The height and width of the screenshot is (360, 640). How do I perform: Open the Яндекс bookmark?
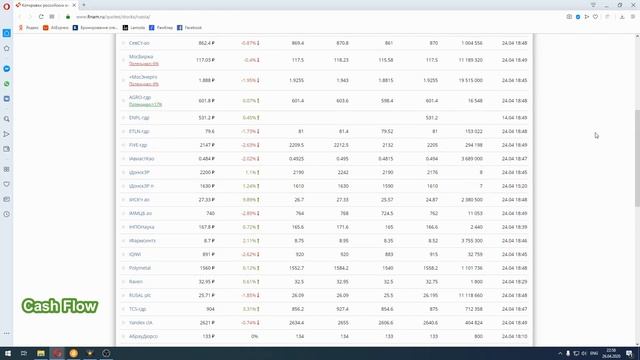(x=29, y=28)
